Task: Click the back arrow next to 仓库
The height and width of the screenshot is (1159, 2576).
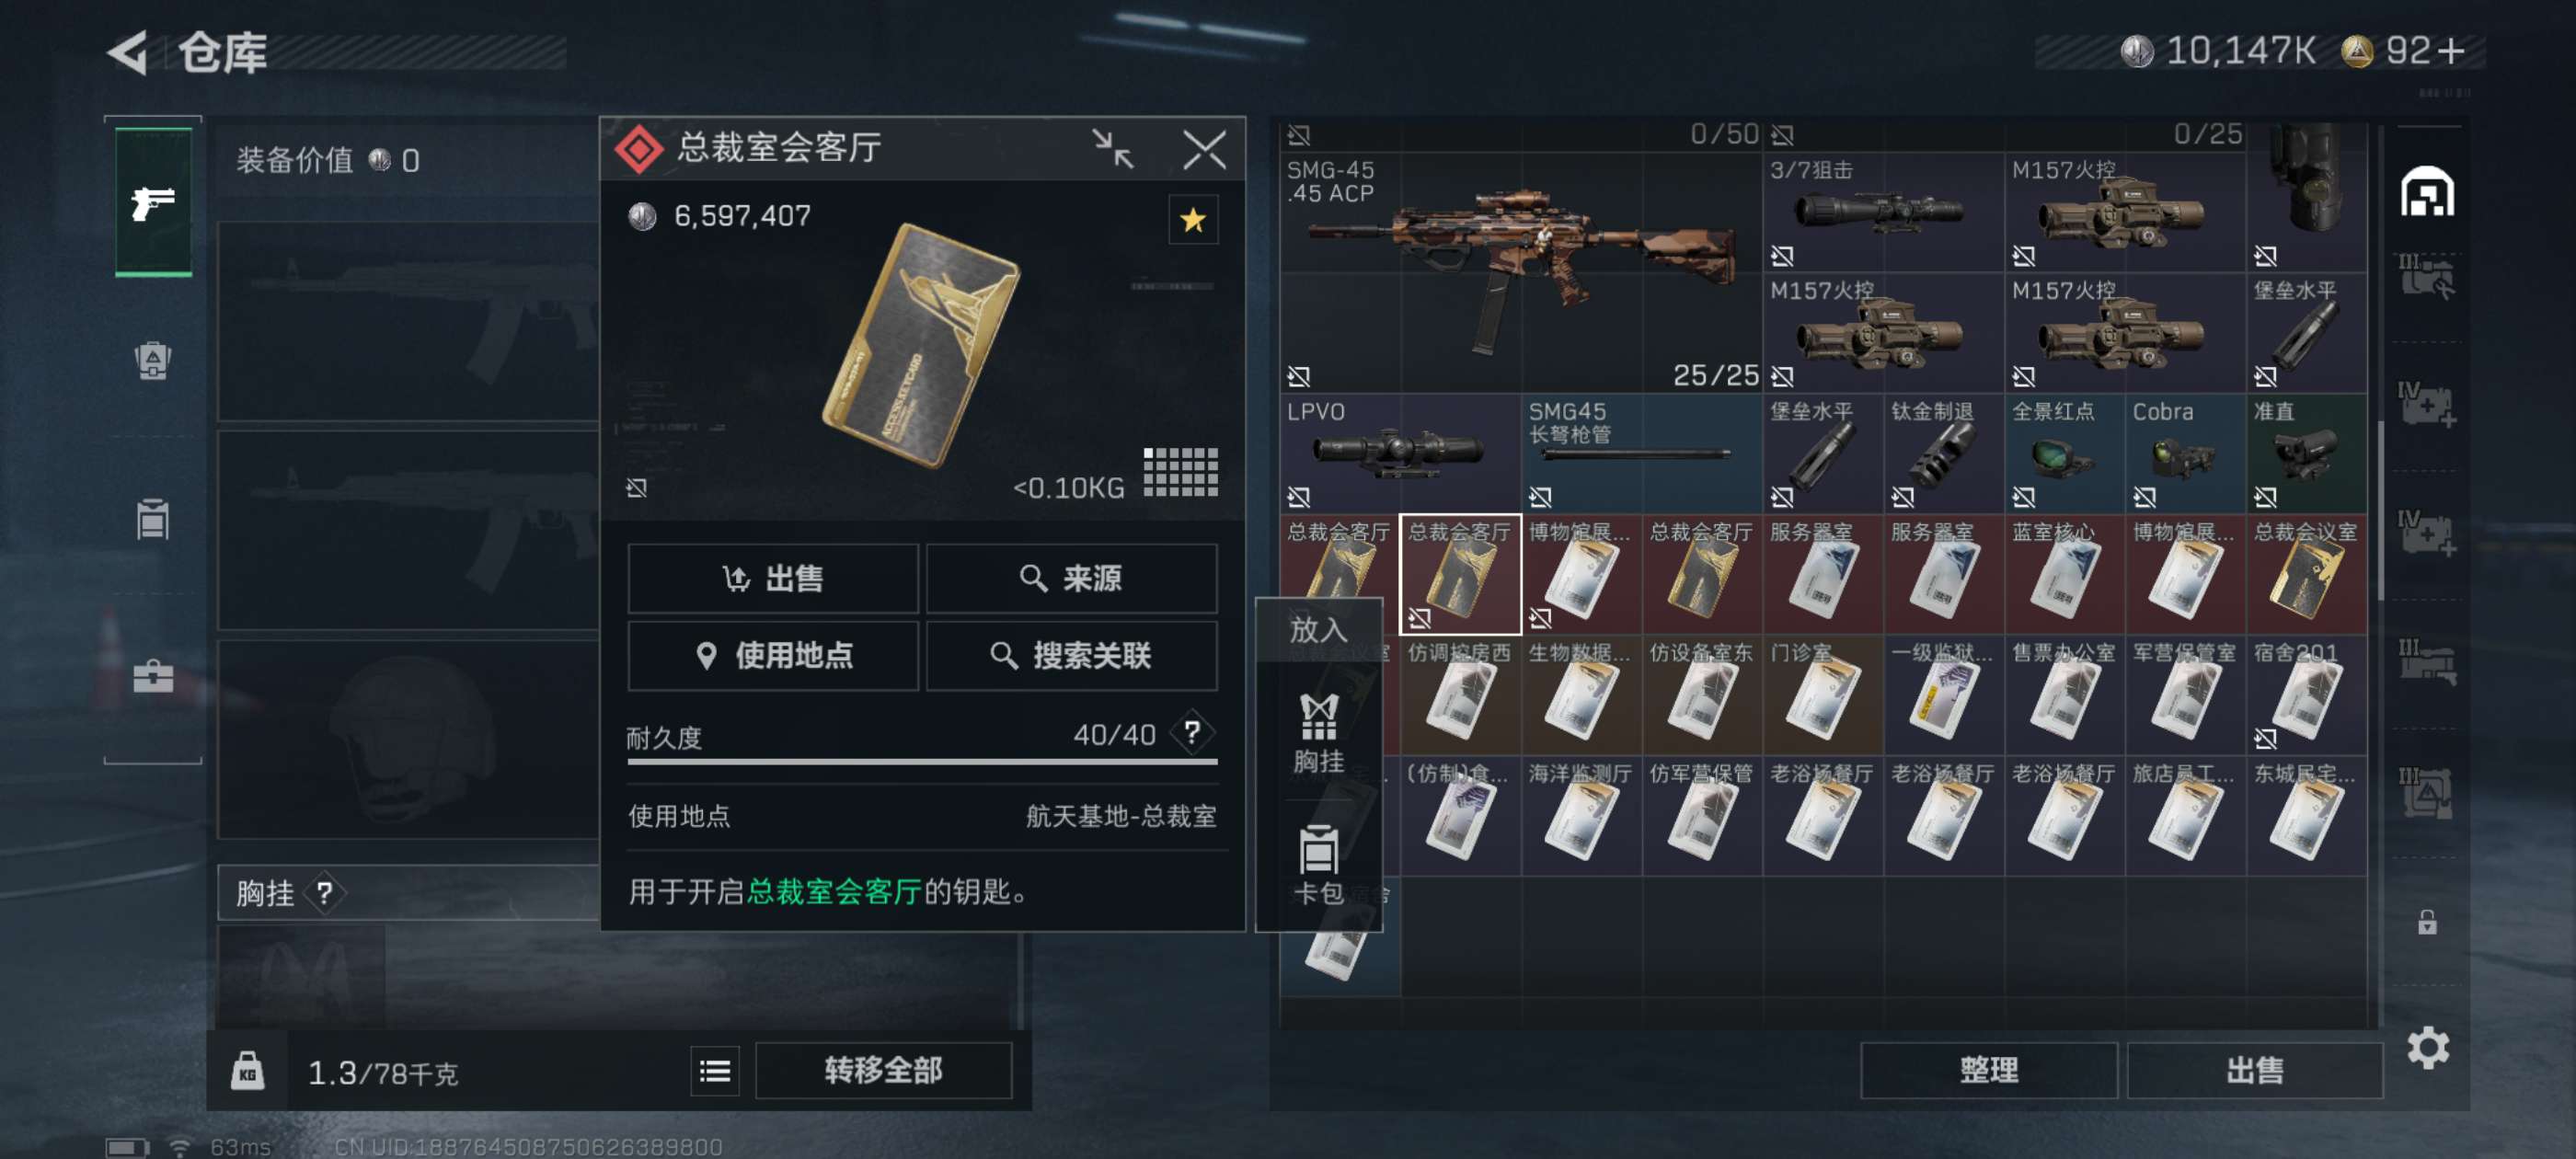Action: pos(129,52)
